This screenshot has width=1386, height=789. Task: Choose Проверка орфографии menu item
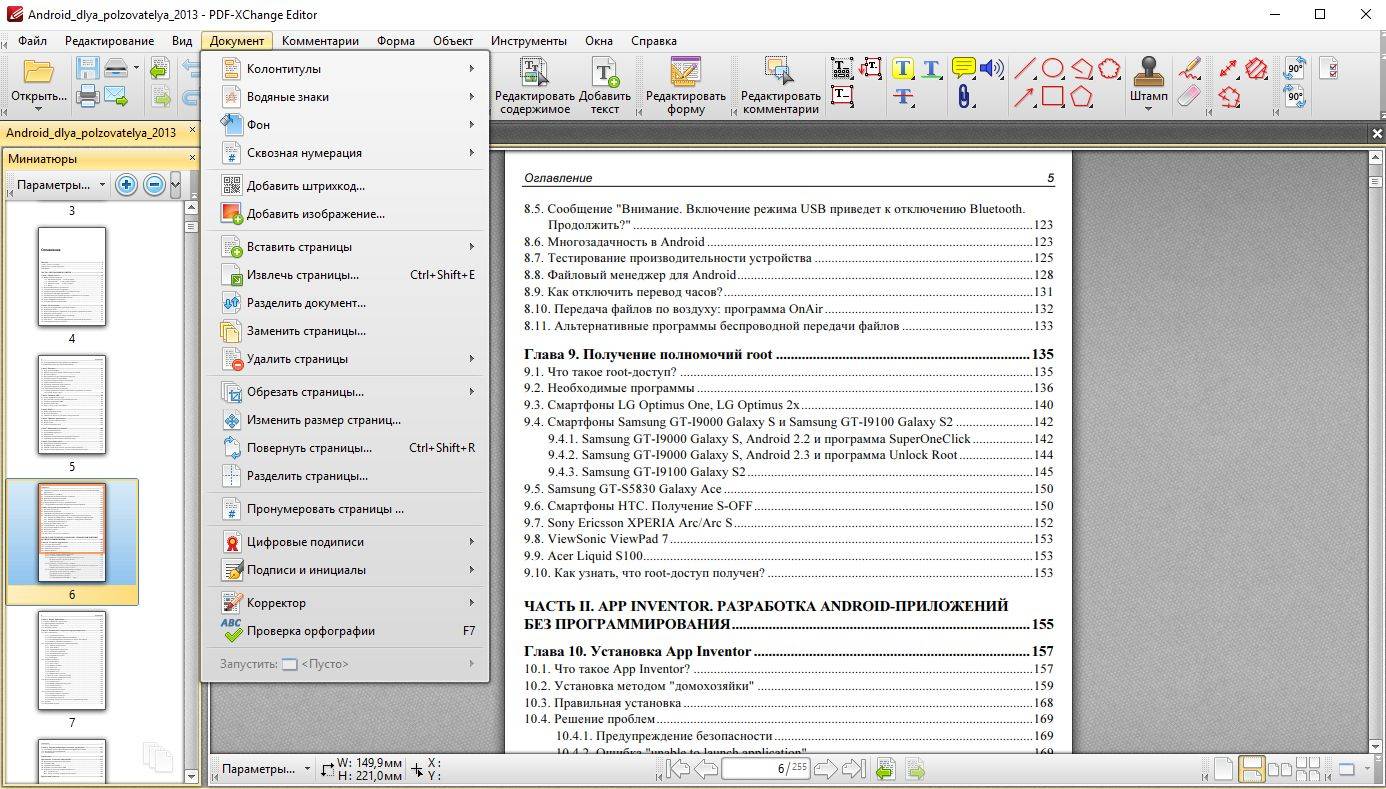point(346,631)
